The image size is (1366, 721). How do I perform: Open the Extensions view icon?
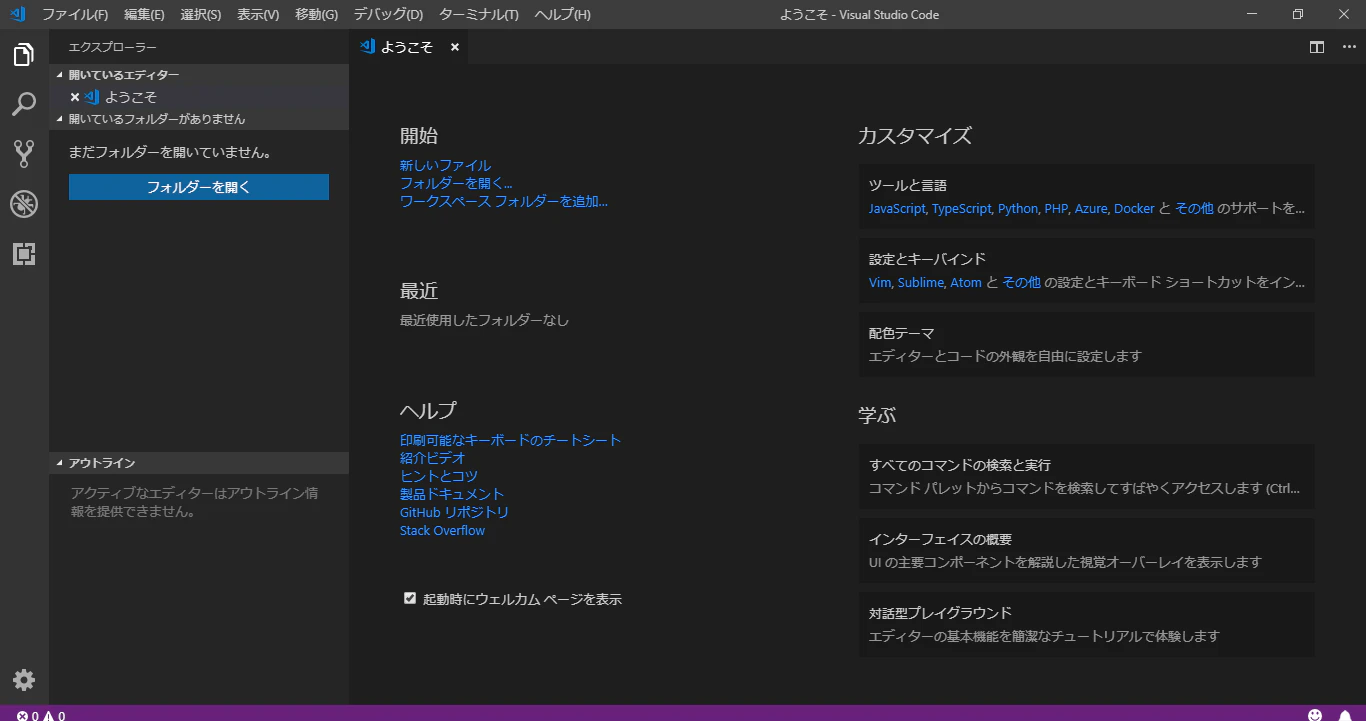tap(24, 254)
